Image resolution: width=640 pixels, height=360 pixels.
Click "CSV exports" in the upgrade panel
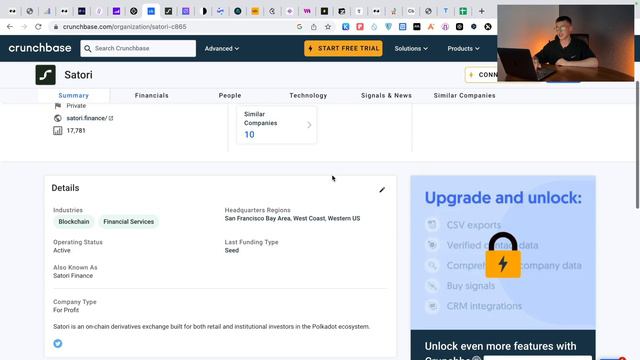pos(473,225)
